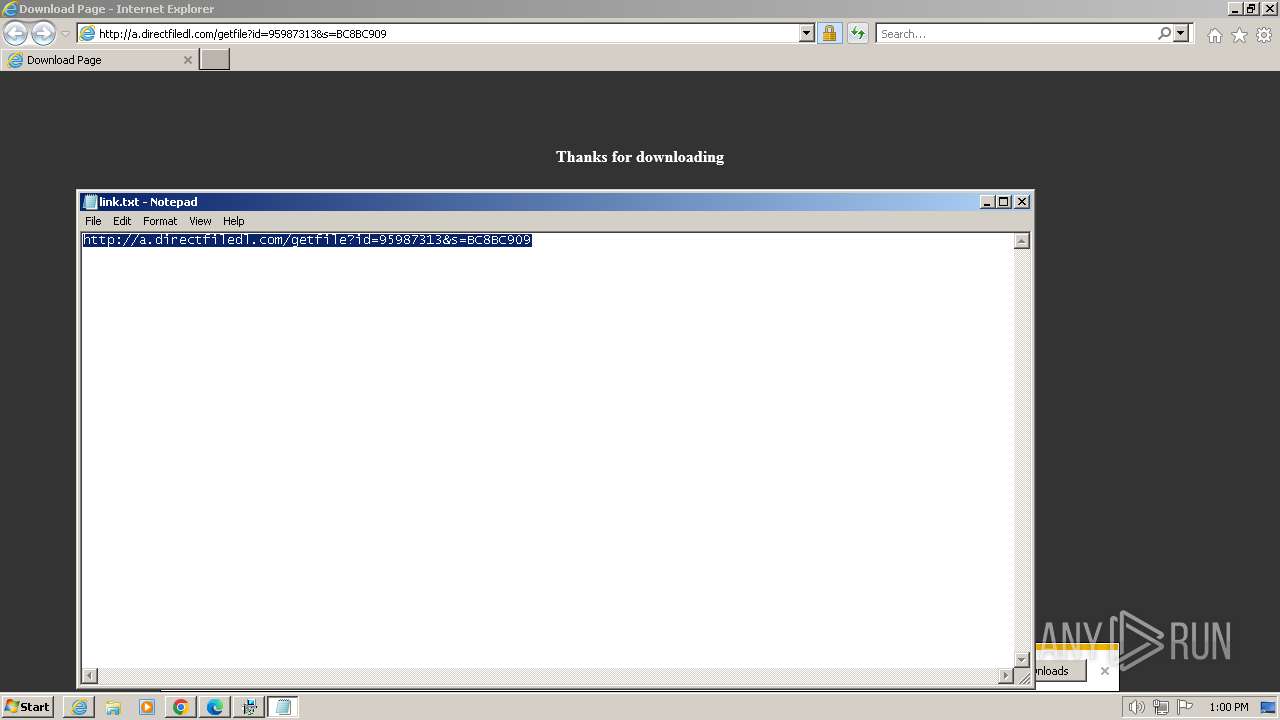The width and height of the screenshot is (1280, 720).
Task: Click Notepad vertical scrollbar up arrow
Action: (1021, 241)
